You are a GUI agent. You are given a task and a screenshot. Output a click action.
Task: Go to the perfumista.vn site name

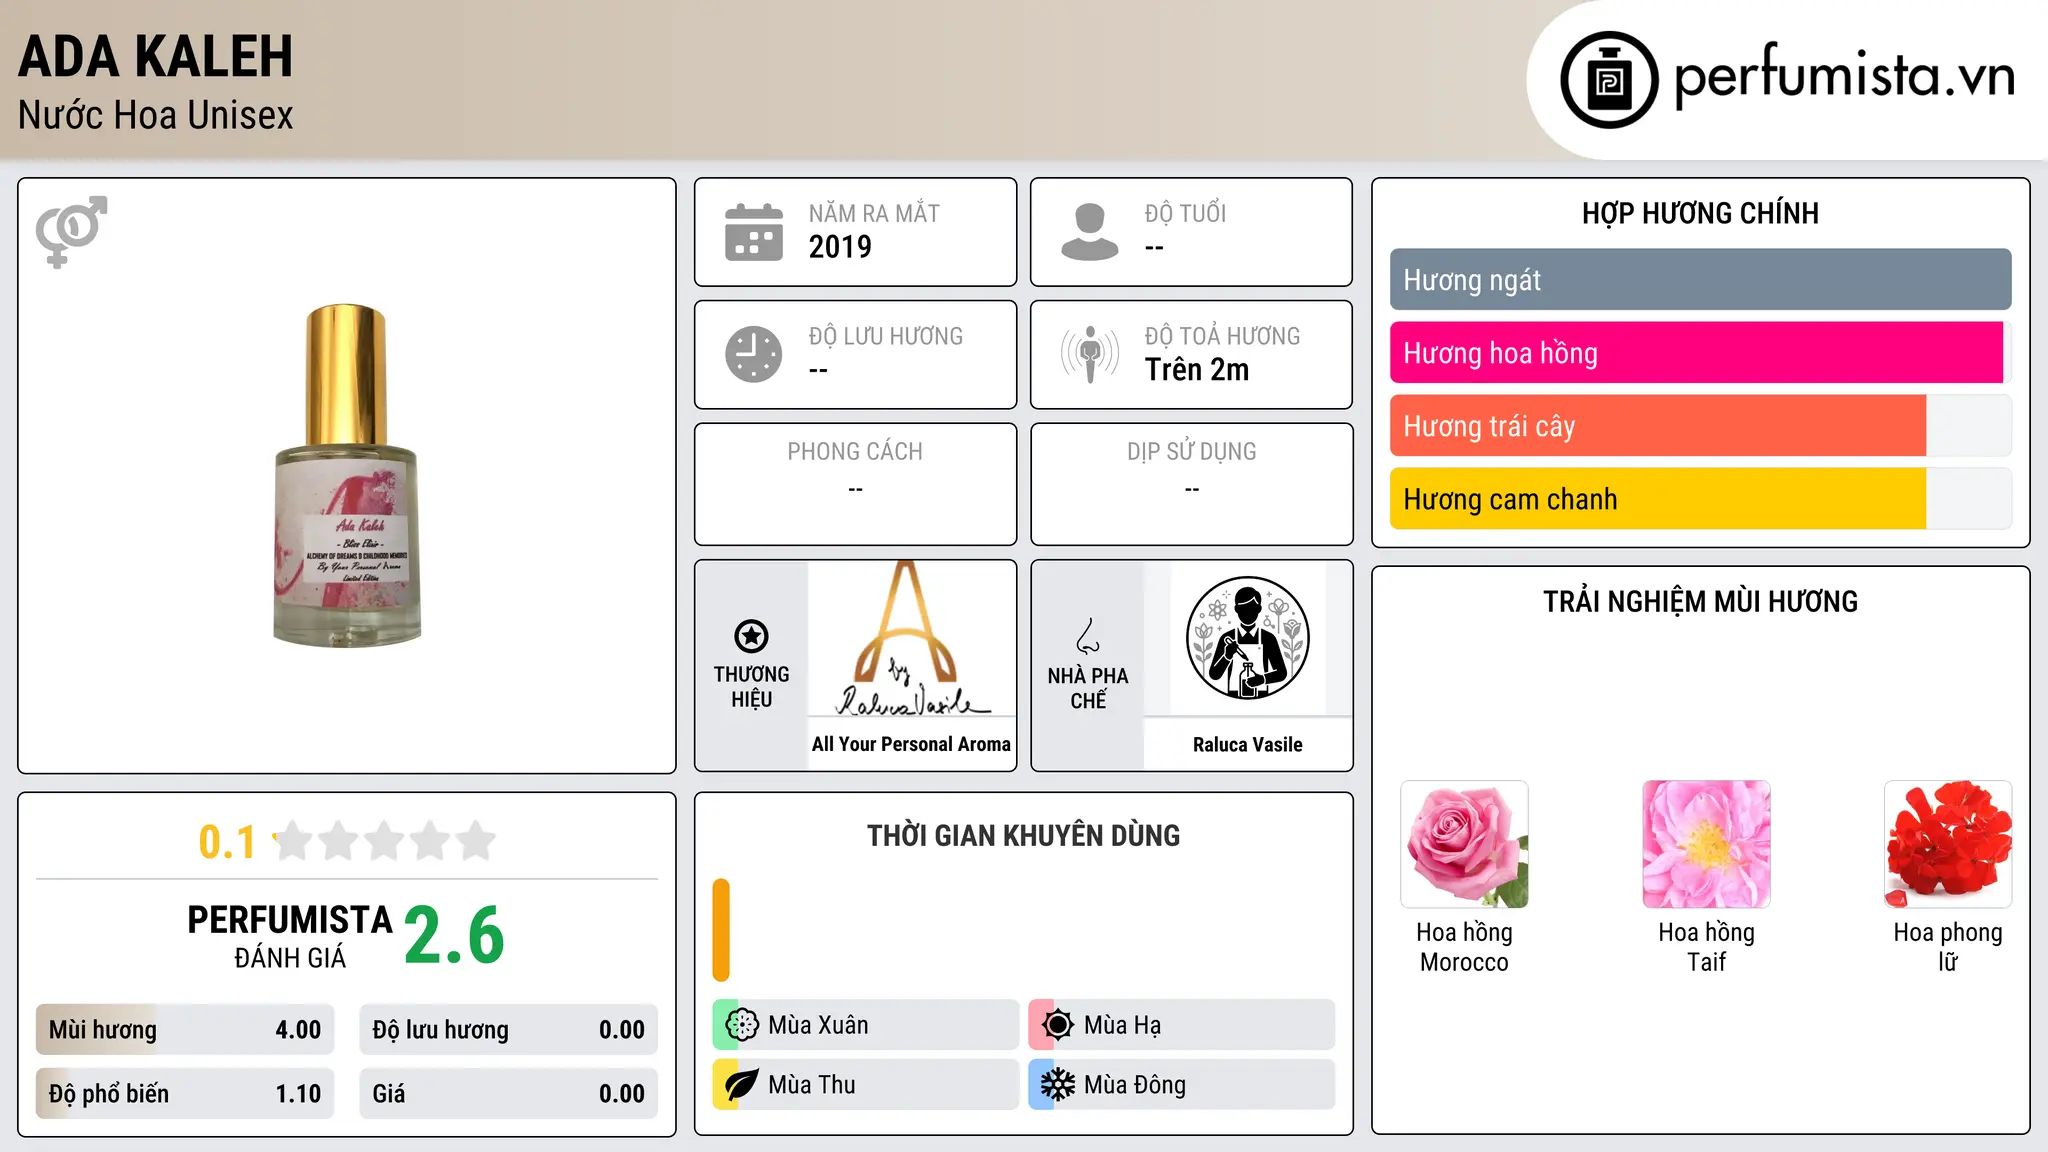pyautogui.click(x=1844, y=77)
